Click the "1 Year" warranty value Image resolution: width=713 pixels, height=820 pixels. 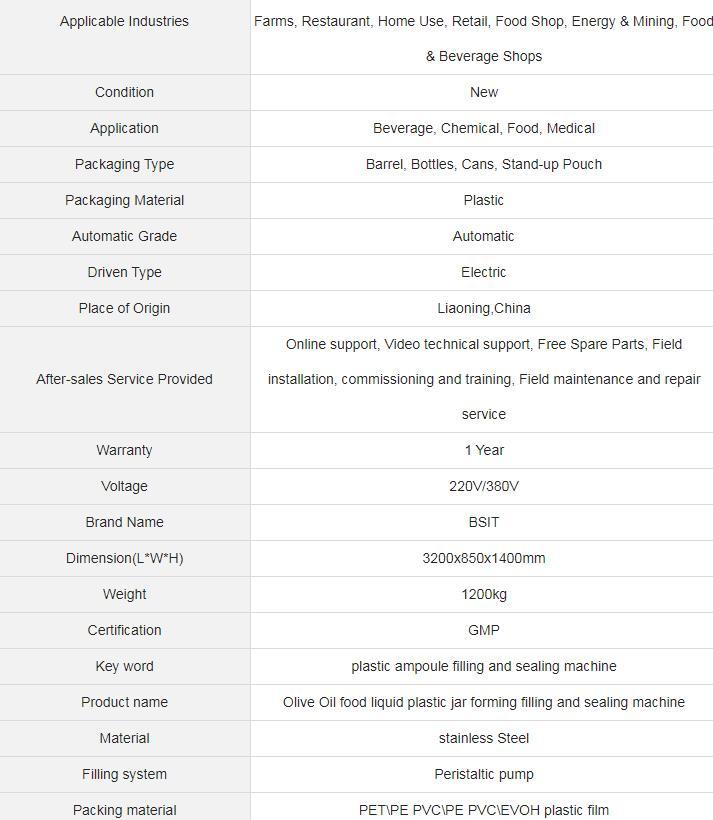point(483,450)
